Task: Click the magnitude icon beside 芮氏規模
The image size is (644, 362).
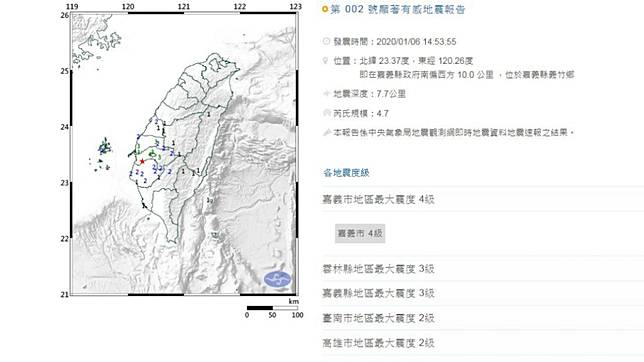Action: click(327, 113)
